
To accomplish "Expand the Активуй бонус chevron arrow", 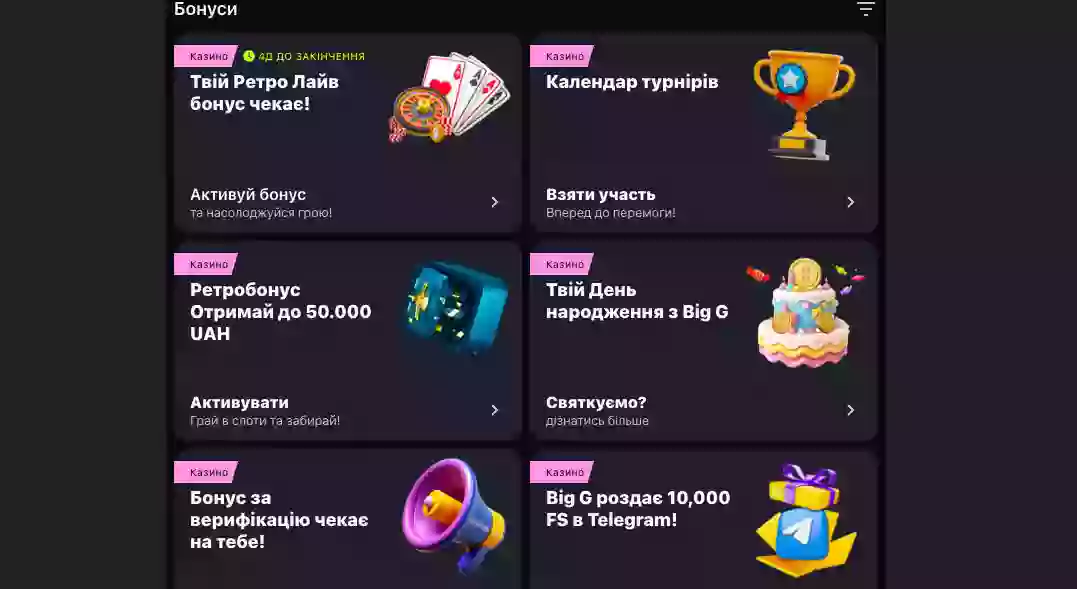I will click(x=495, y=202).
